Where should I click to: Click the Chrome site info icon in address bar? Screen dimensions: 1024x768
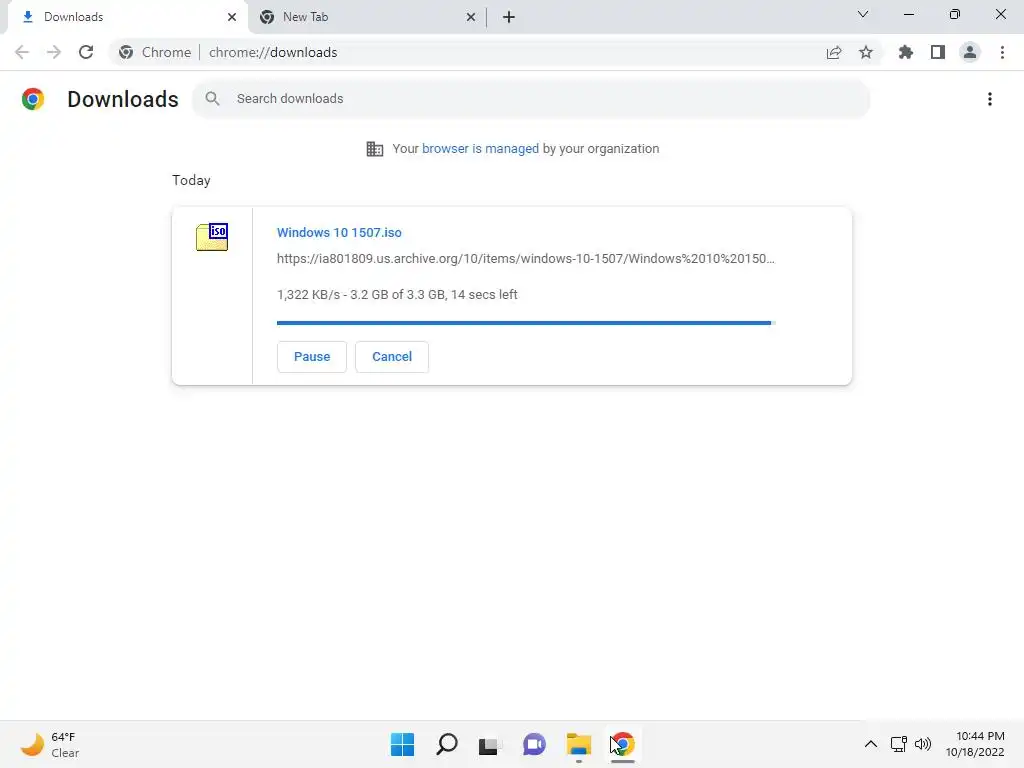(x=126, y=52)
